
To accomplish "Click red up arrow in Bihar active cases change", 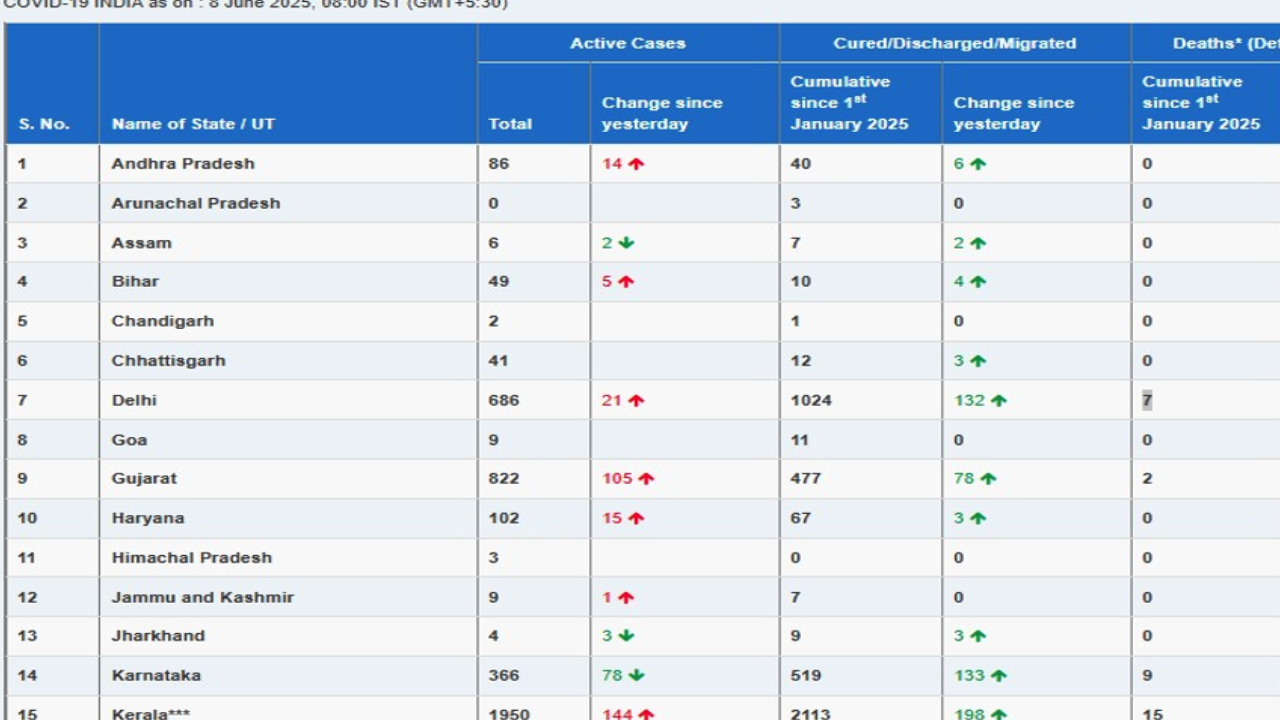I will [626, 282].
